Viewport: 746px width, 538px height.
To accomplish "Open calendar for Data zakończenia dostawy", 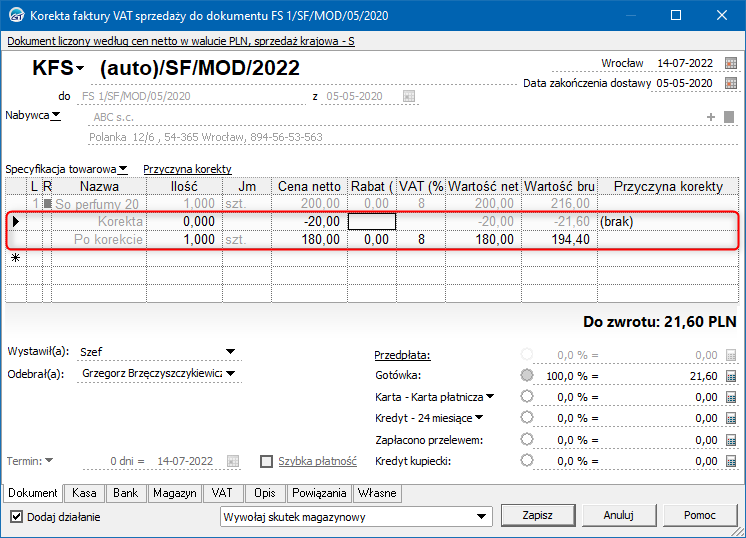I will (730, 83).
